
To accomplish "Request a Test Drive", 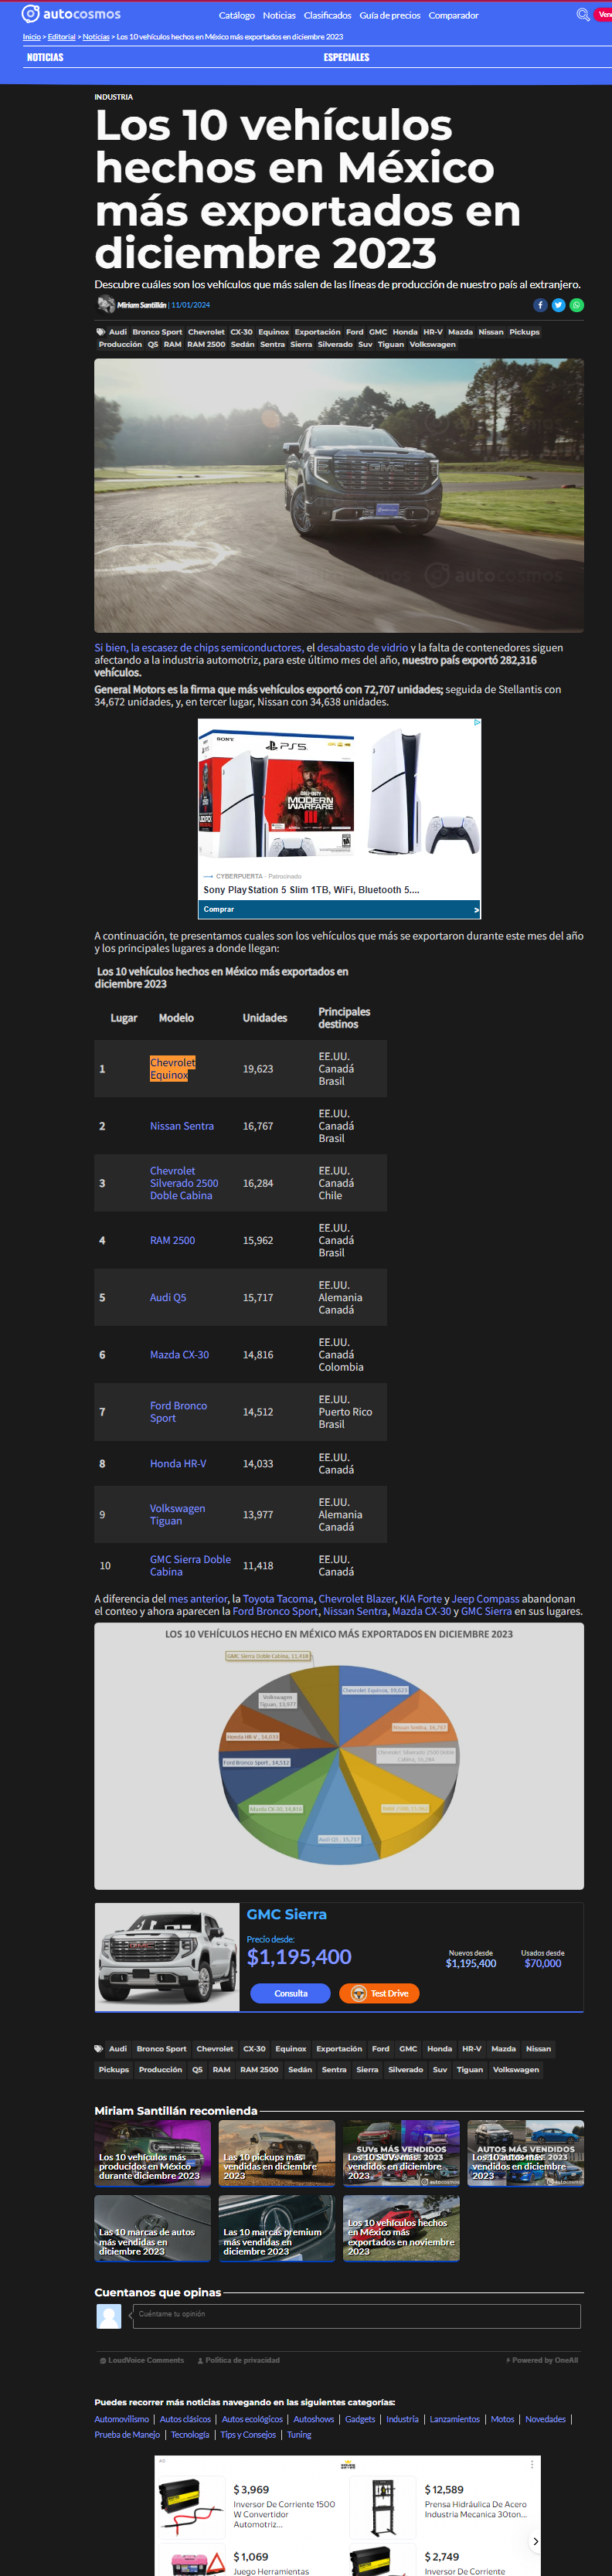I will (x=379, y=1993).
